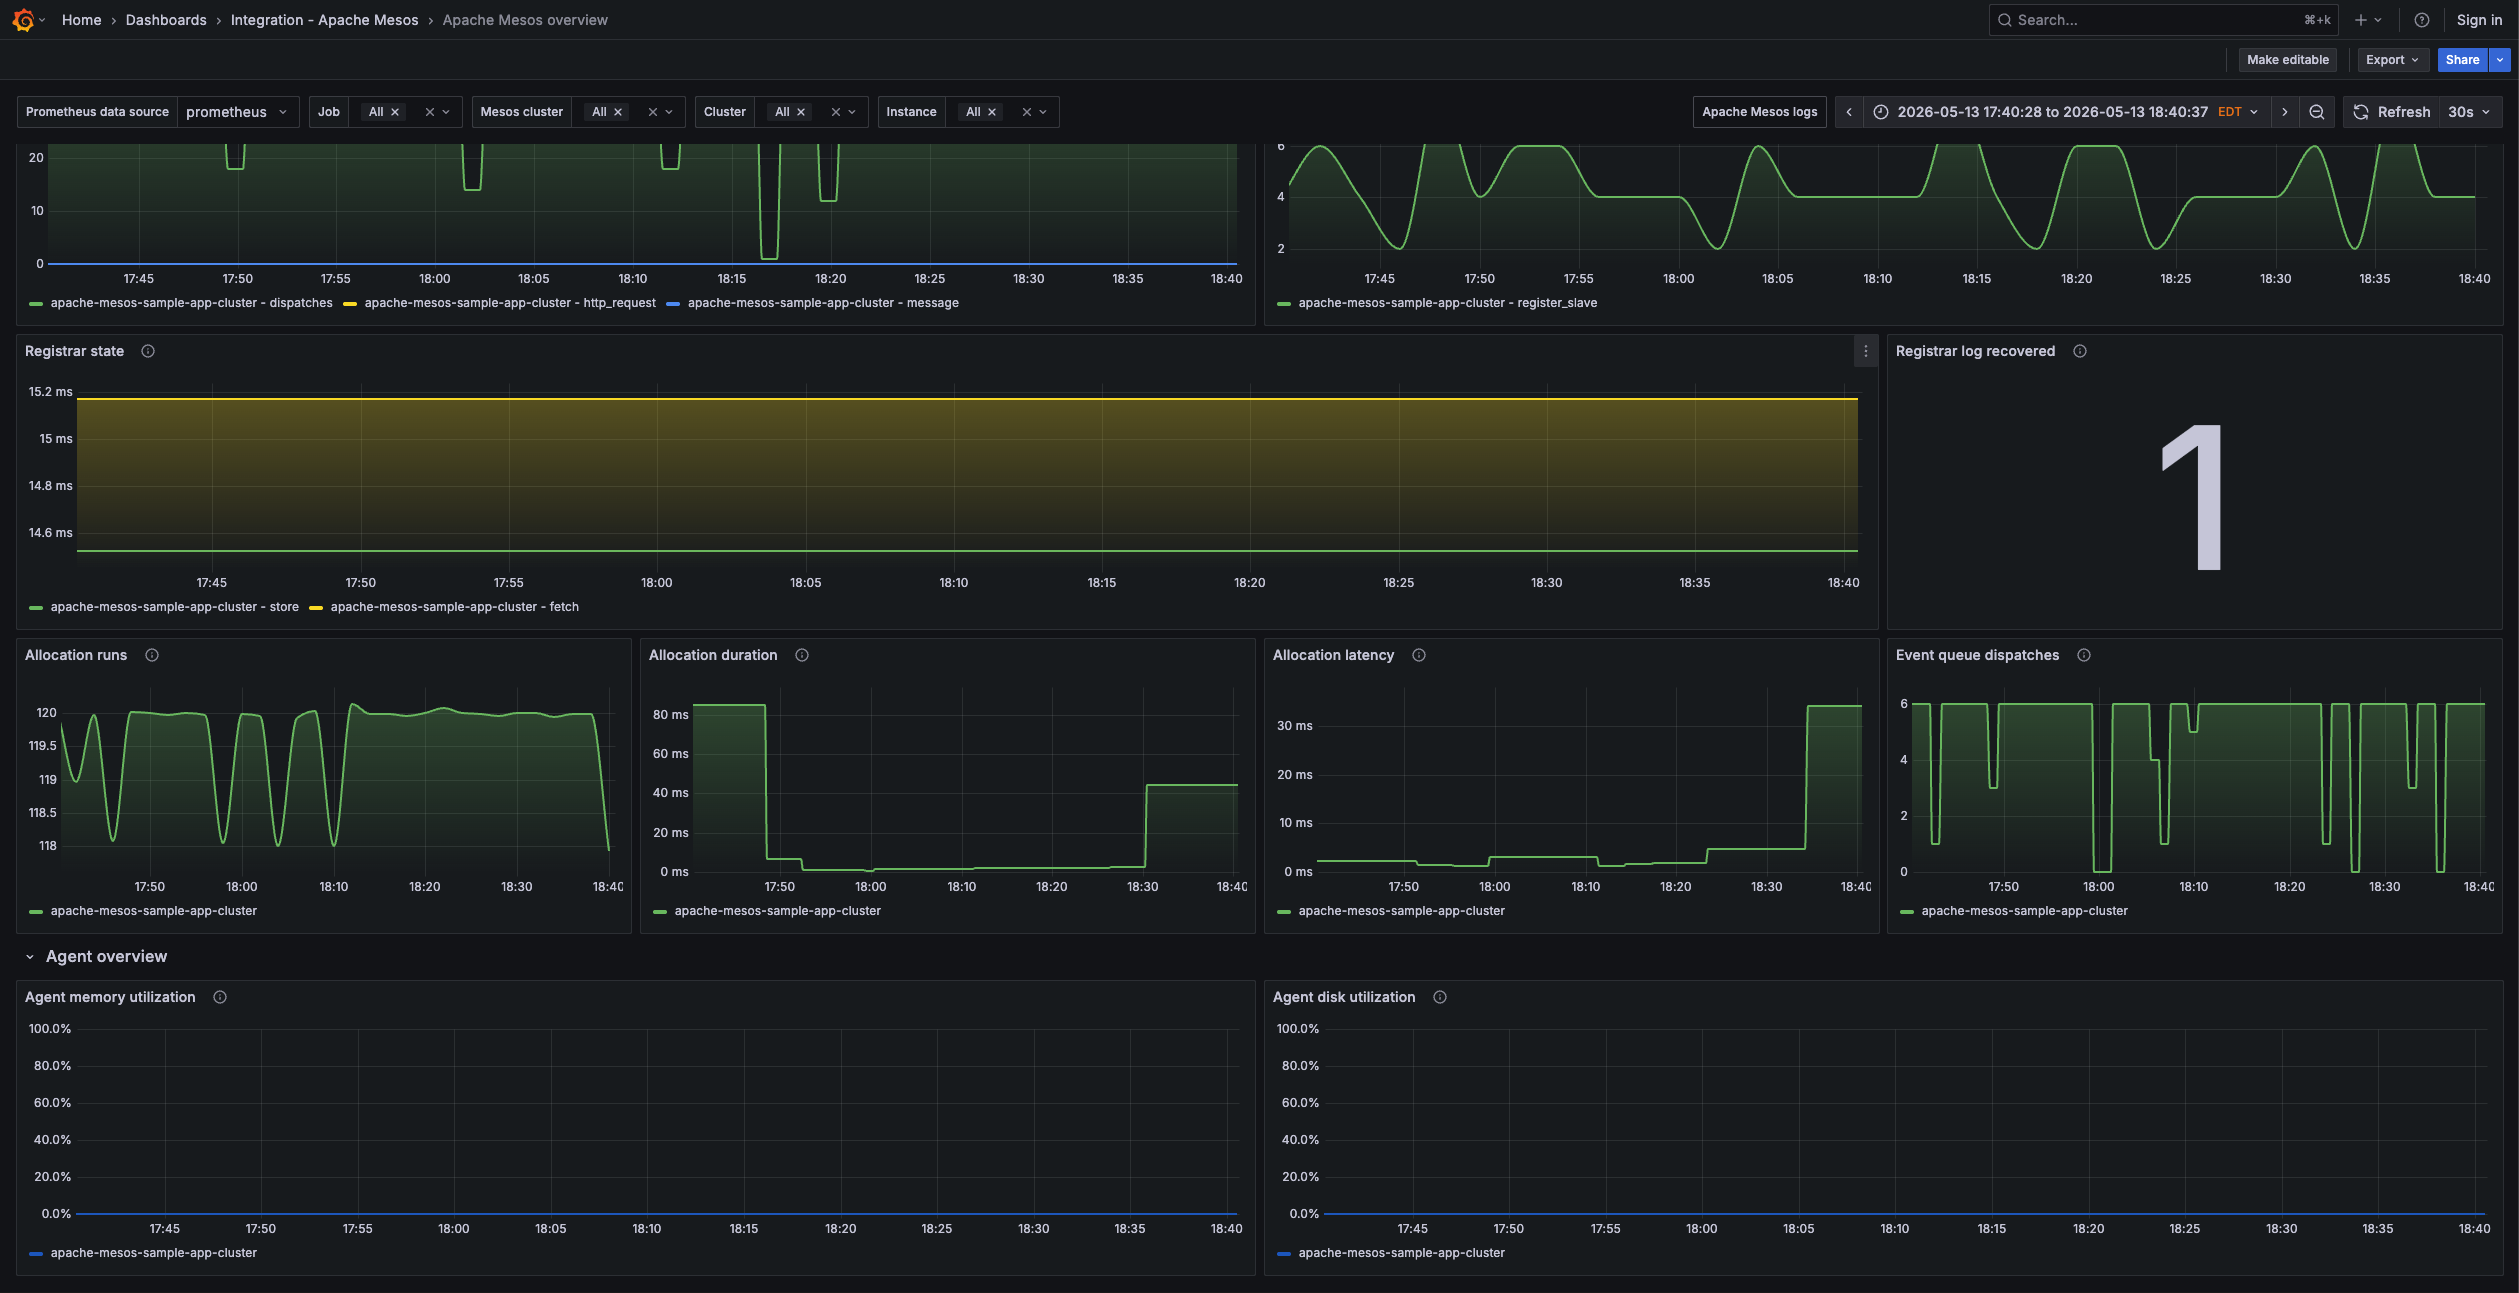The height and width of the screenshot is (1293, 2519).
Task: Expand the Instance variable dropdown
Action: pos(1043,112)
